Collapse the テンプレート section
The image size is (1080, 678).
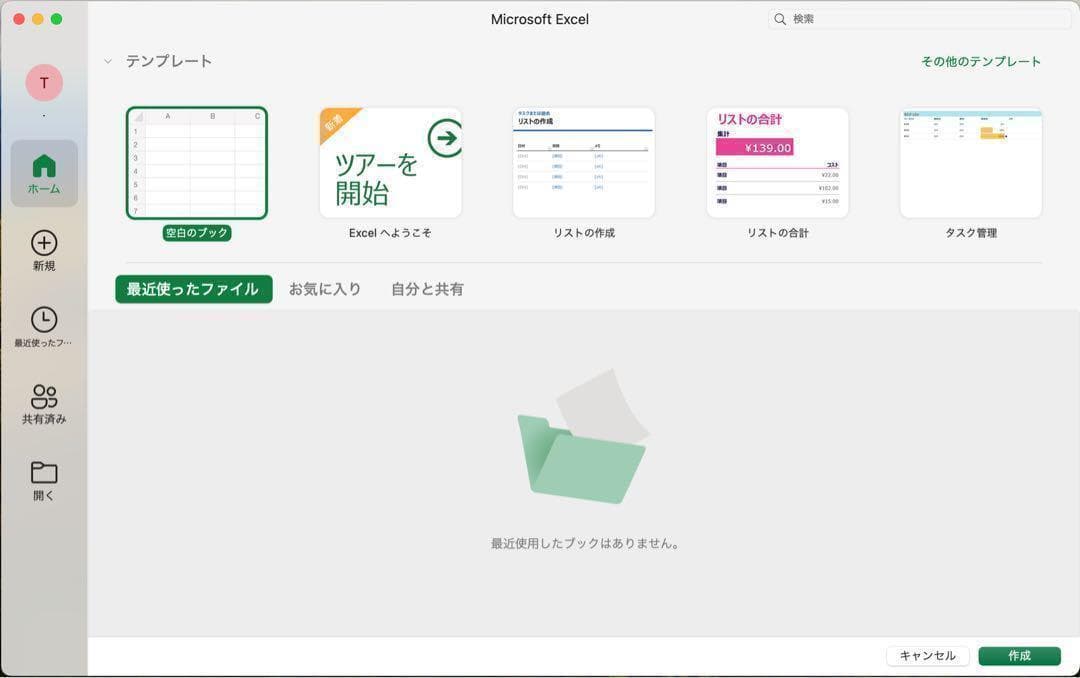click(x=107, y=60)
